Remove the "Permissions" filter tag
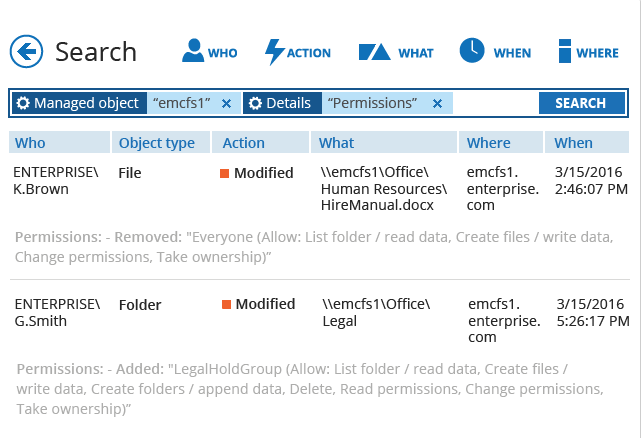The height and width of the screenshot is (438, 642). tap(437, 103)
